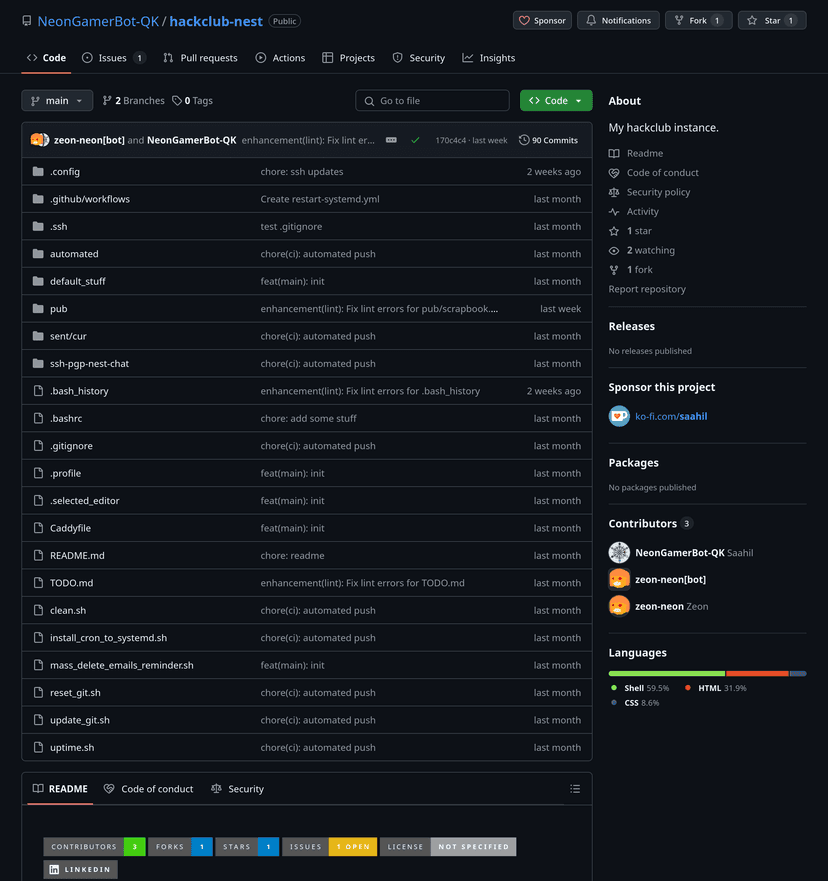View the 2 Branches link
Image resolution: width=828 pixels, height=881 pixels.
click(x=134, y=101)
